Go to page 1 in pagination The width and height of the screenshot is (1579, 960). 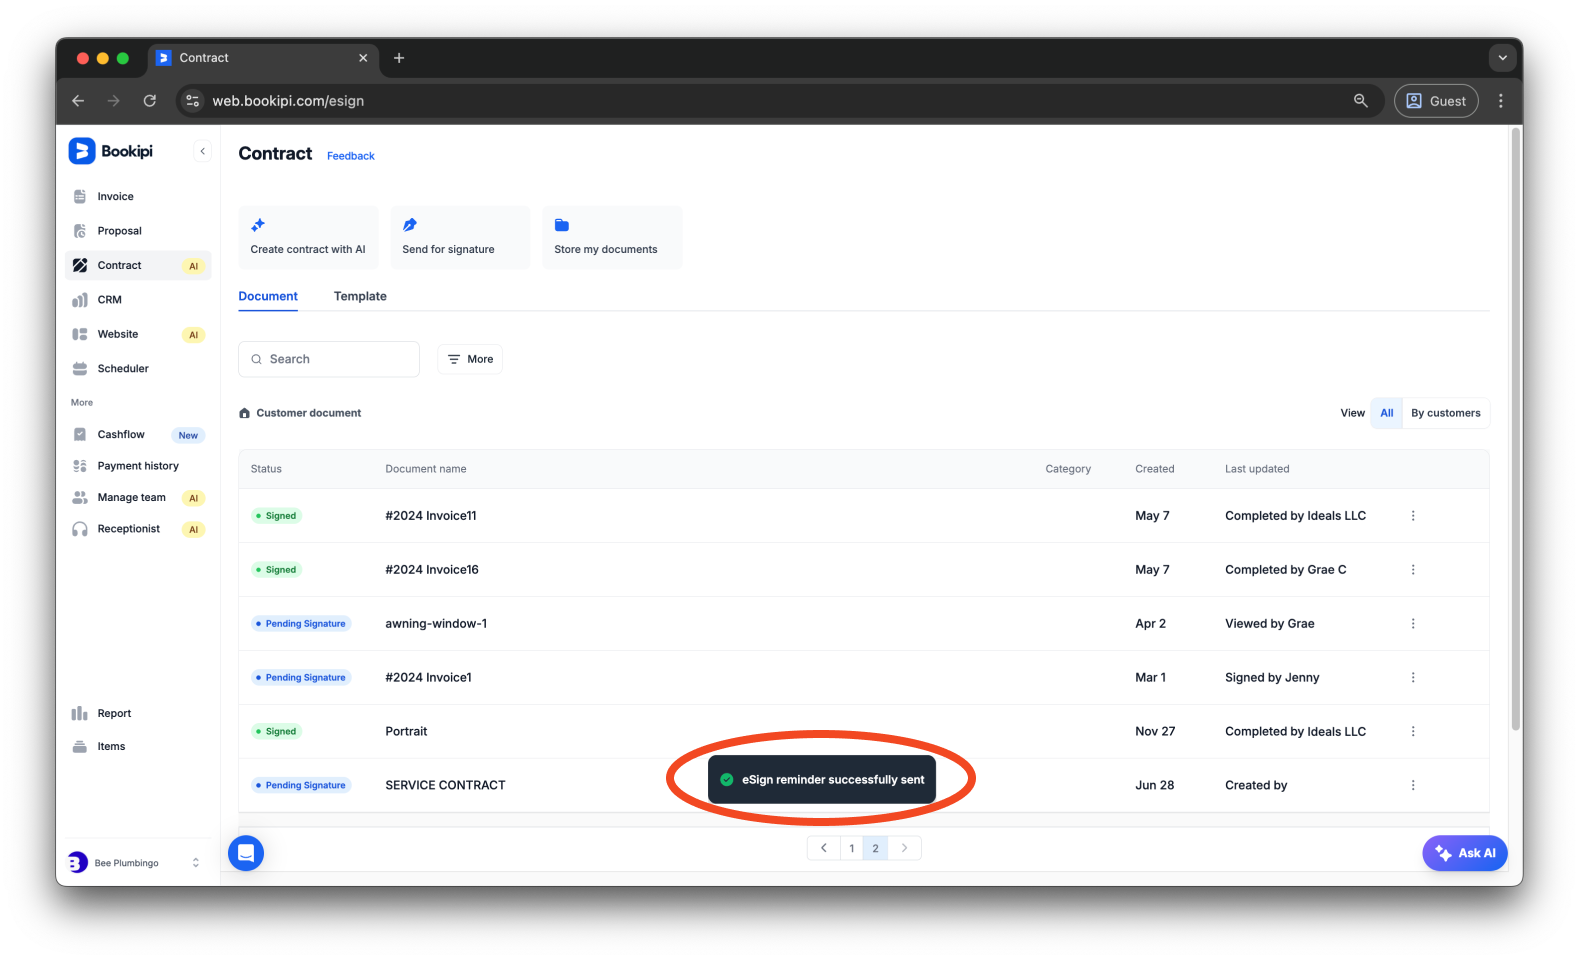click(x=851, y=848)
